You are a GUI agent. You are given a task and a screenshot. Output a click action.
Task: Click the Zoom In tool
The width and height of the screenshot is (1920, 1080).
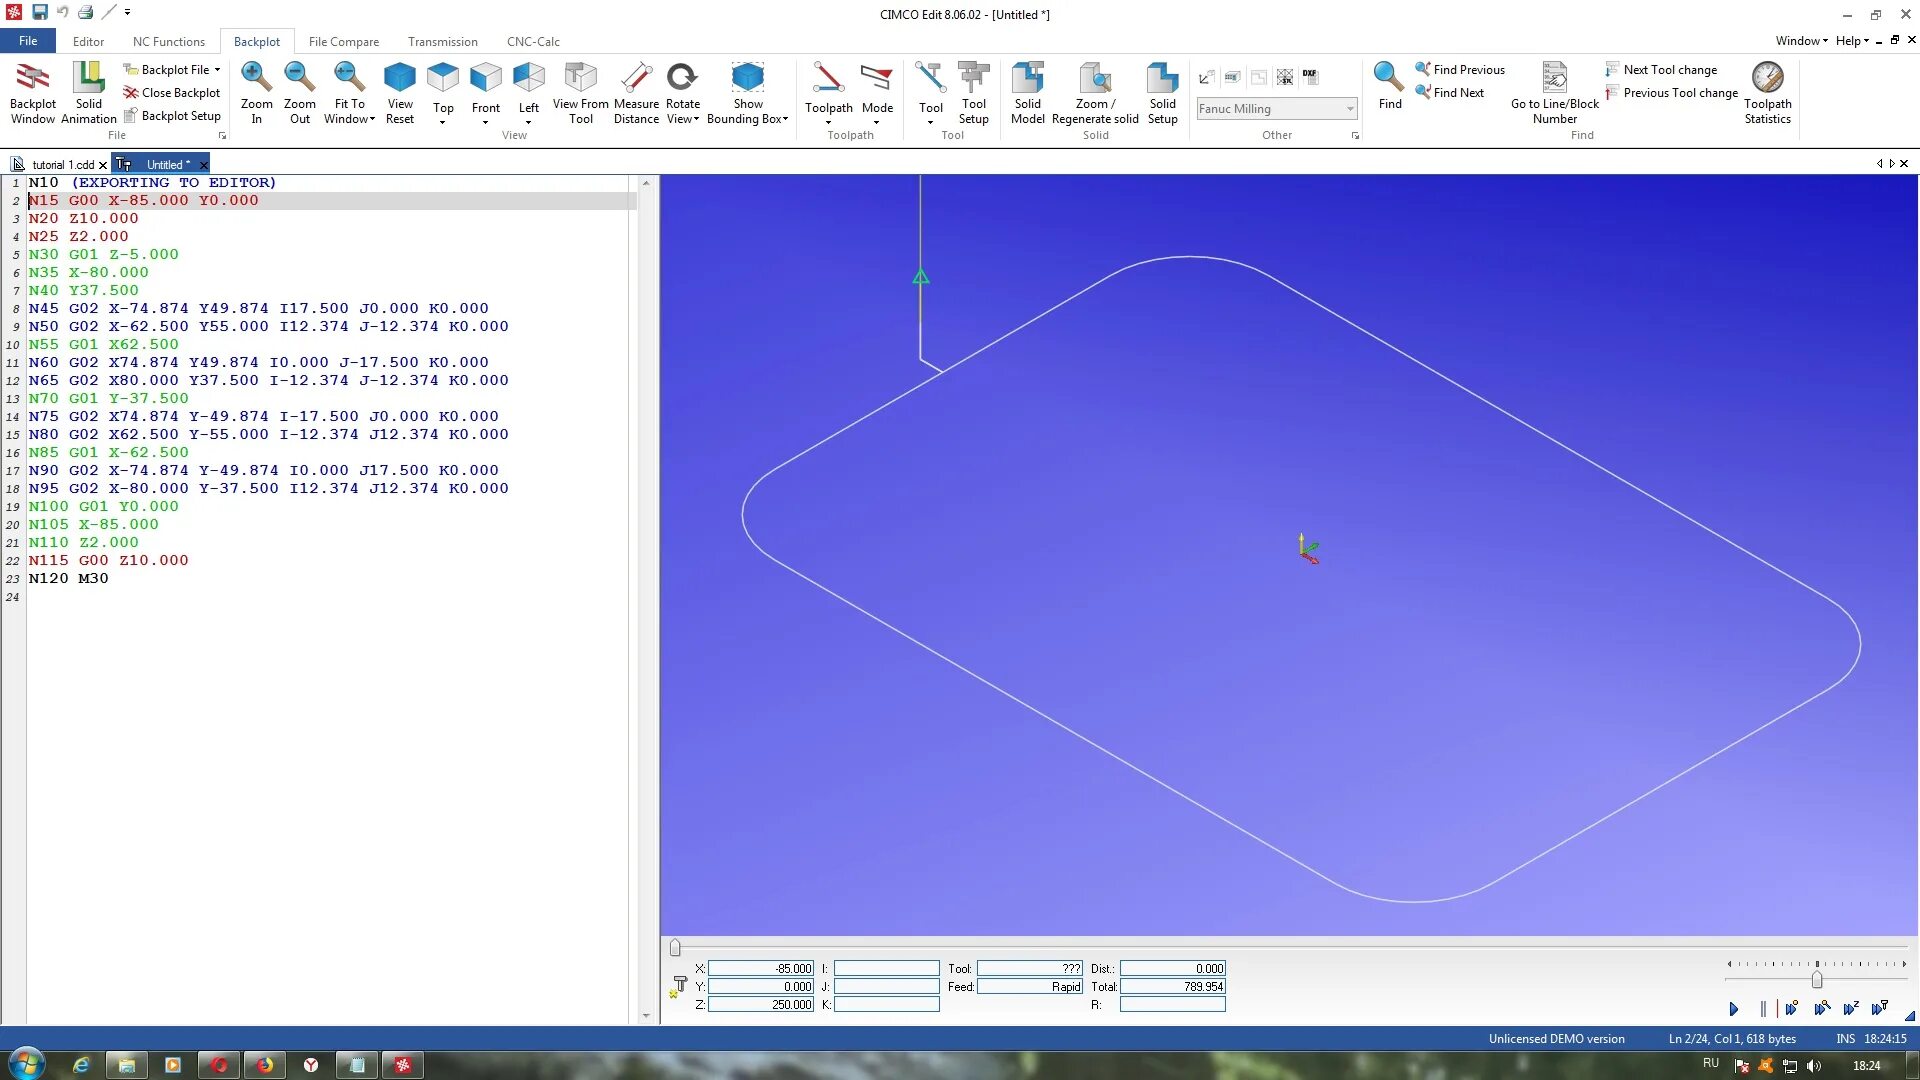(x=256, y=88)
